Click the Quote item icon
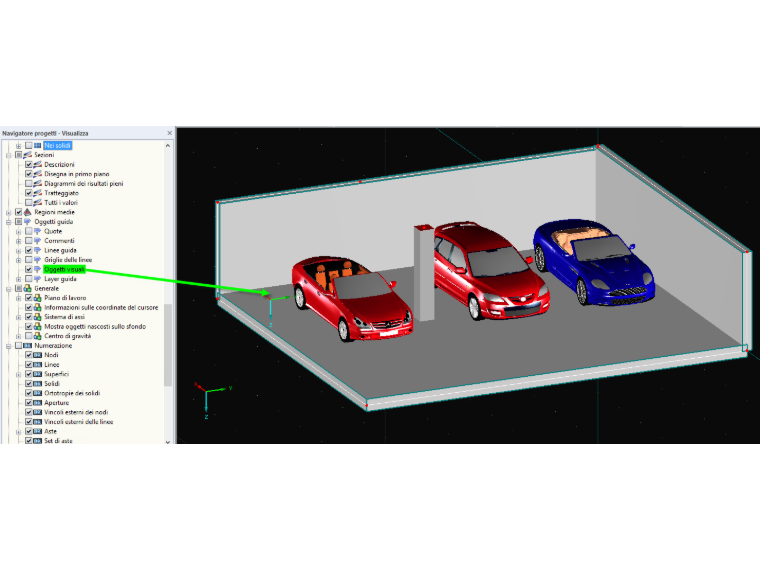Image resolution: width=760 pixels, height=570 pixels. [x=37, y=231]
